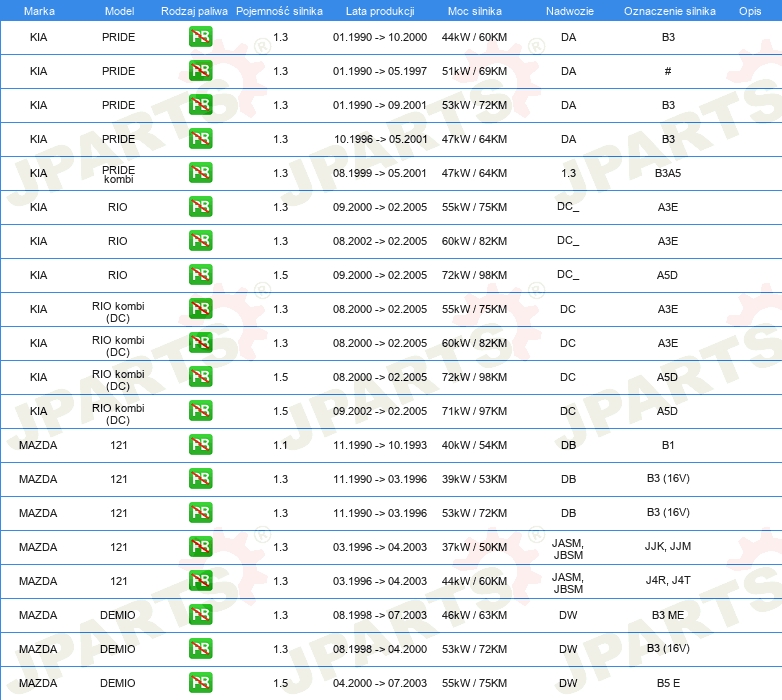Click the Lata produkcji column header

click(x=380, y=11)
